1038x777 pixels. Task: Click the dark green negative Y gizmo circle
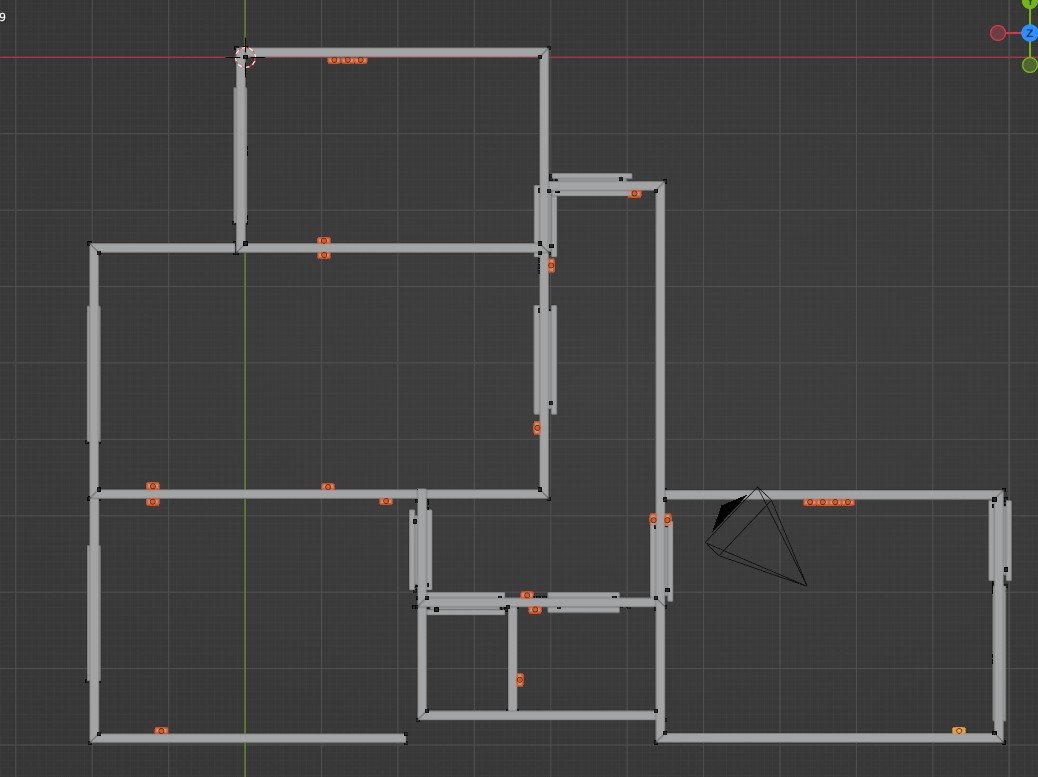1029,65
